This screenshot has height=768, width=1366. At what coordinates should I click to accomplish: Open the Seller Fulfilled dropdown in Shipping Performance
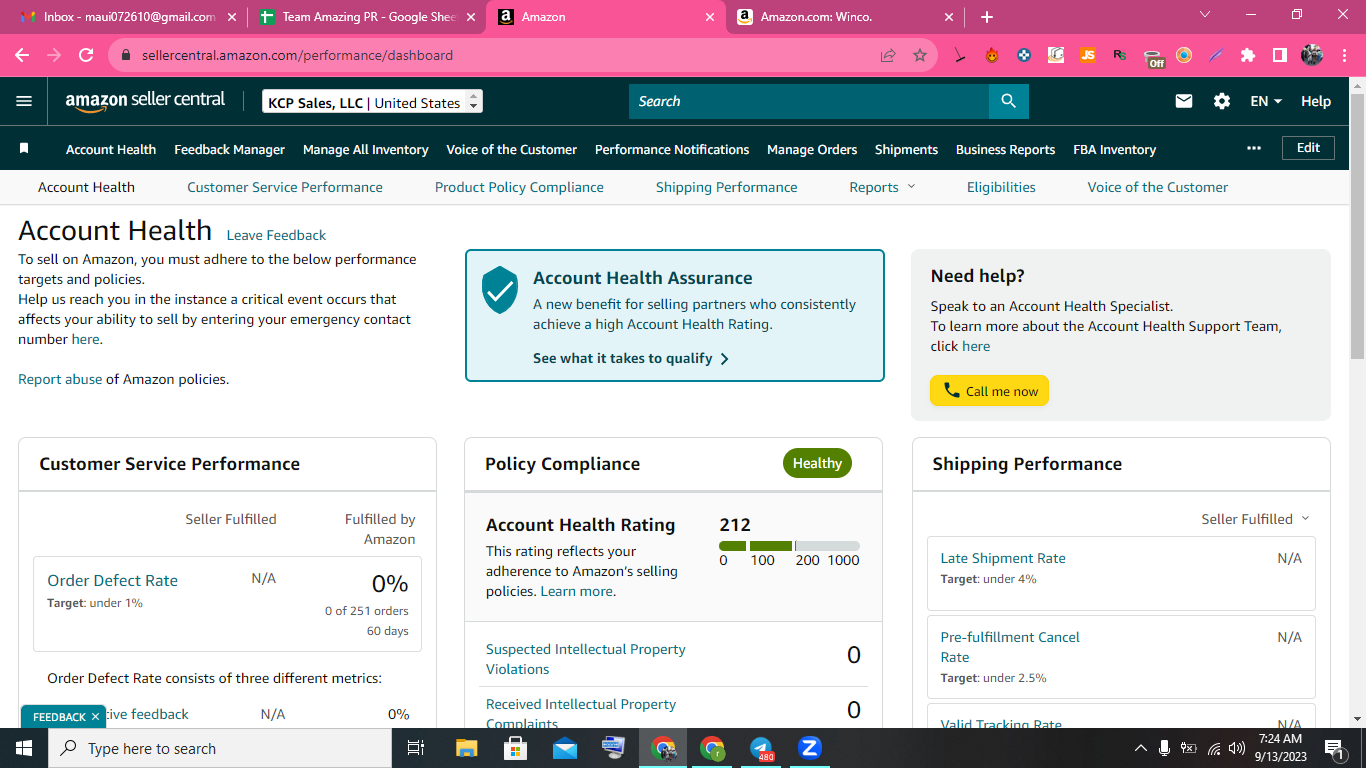(x=1255, y=519)
